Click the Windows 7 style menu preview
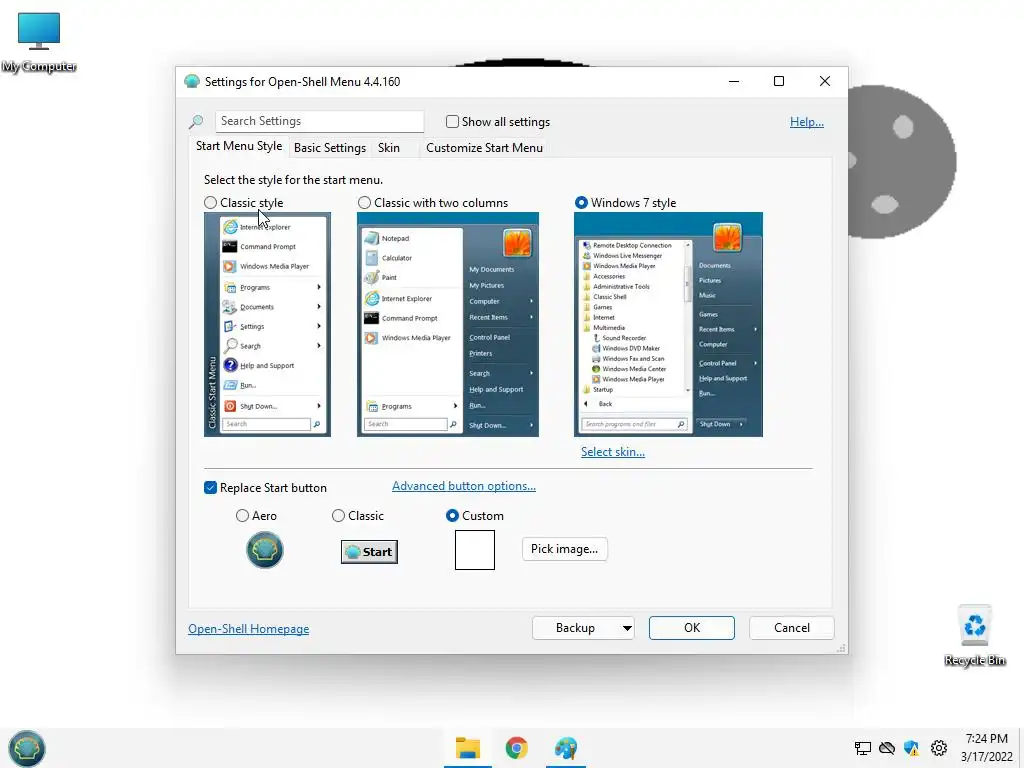The image size is (1024, 768). click(668, 325)
